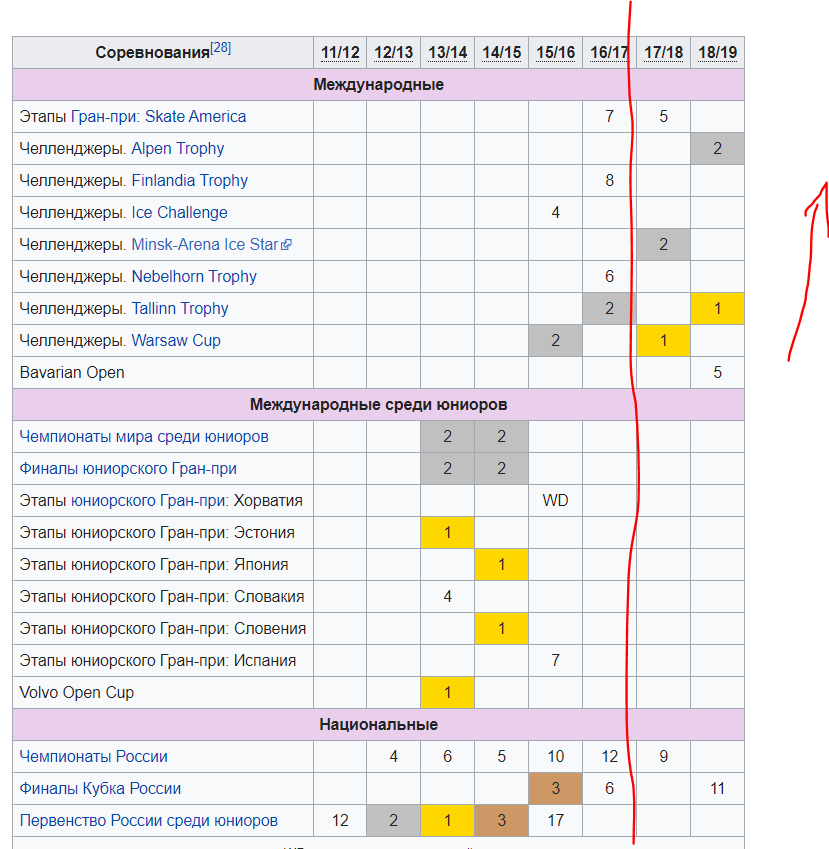Click the 18/19 season column header
The width and height of the screenshot is (829, 849).
point(717,53)
